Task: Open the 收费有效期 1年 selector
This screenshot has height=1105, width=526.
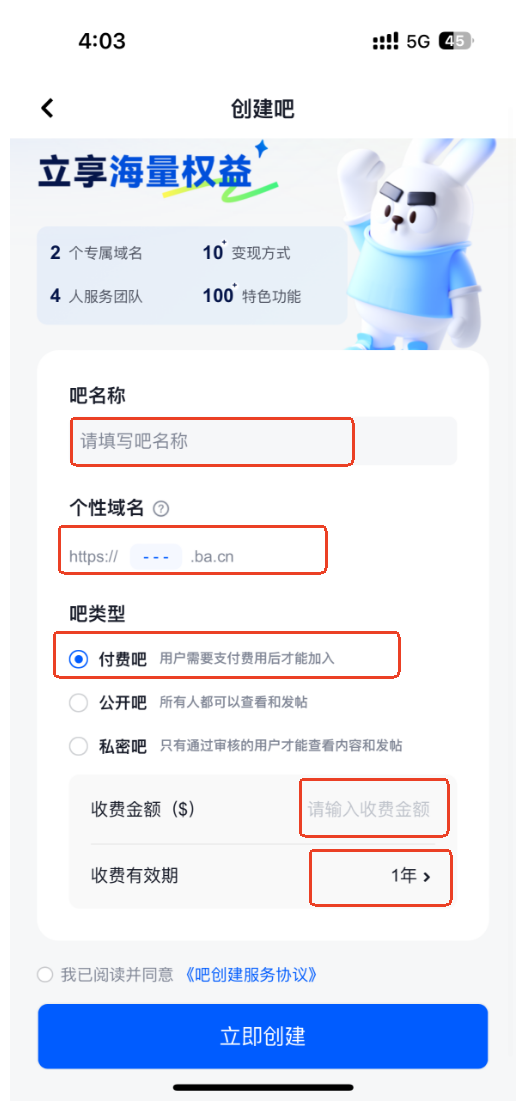Action: click(262, 876)
